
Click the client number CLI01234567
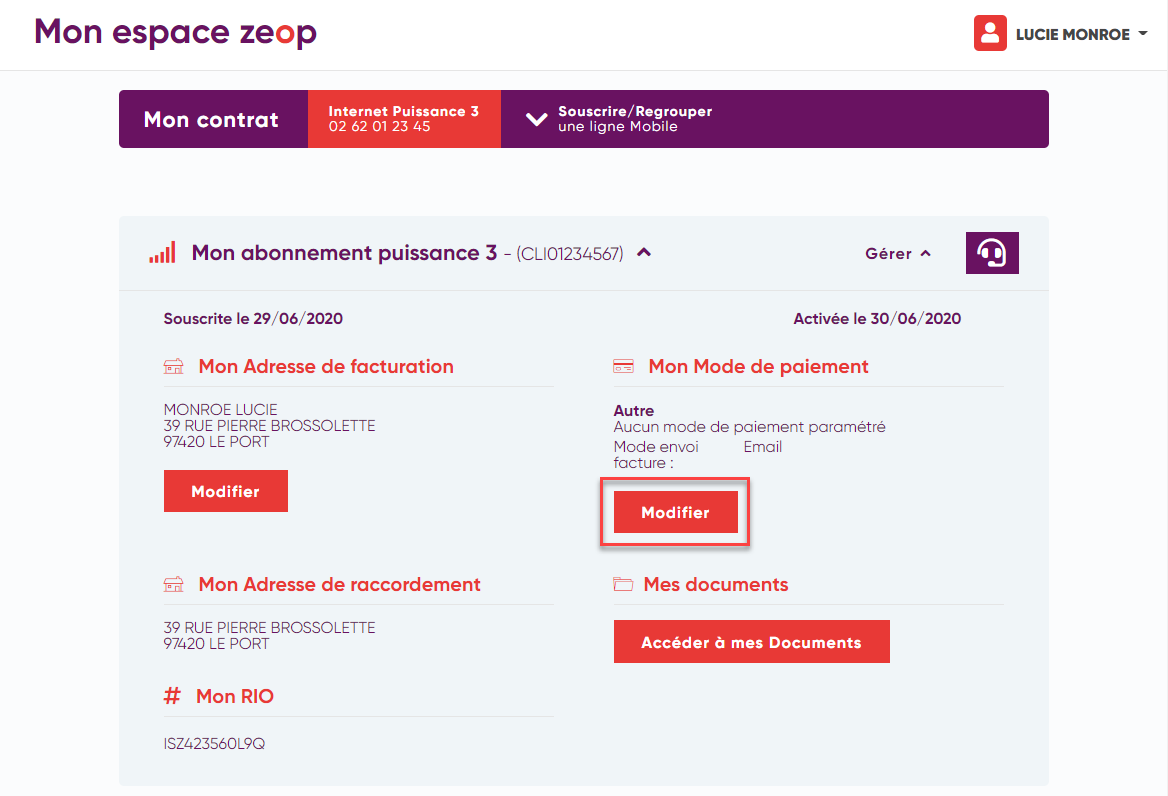pos(570,254)
